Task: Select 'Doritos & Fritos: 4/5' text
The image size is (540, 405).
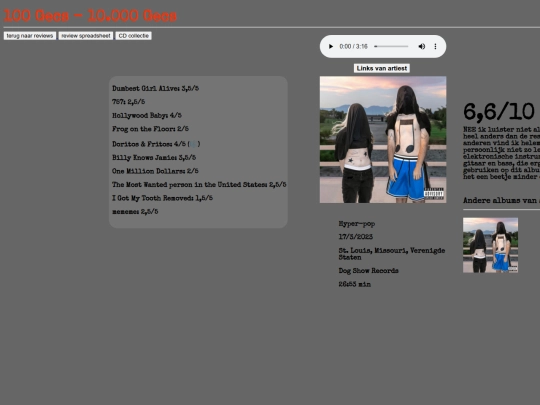Action: coord(149,144)
